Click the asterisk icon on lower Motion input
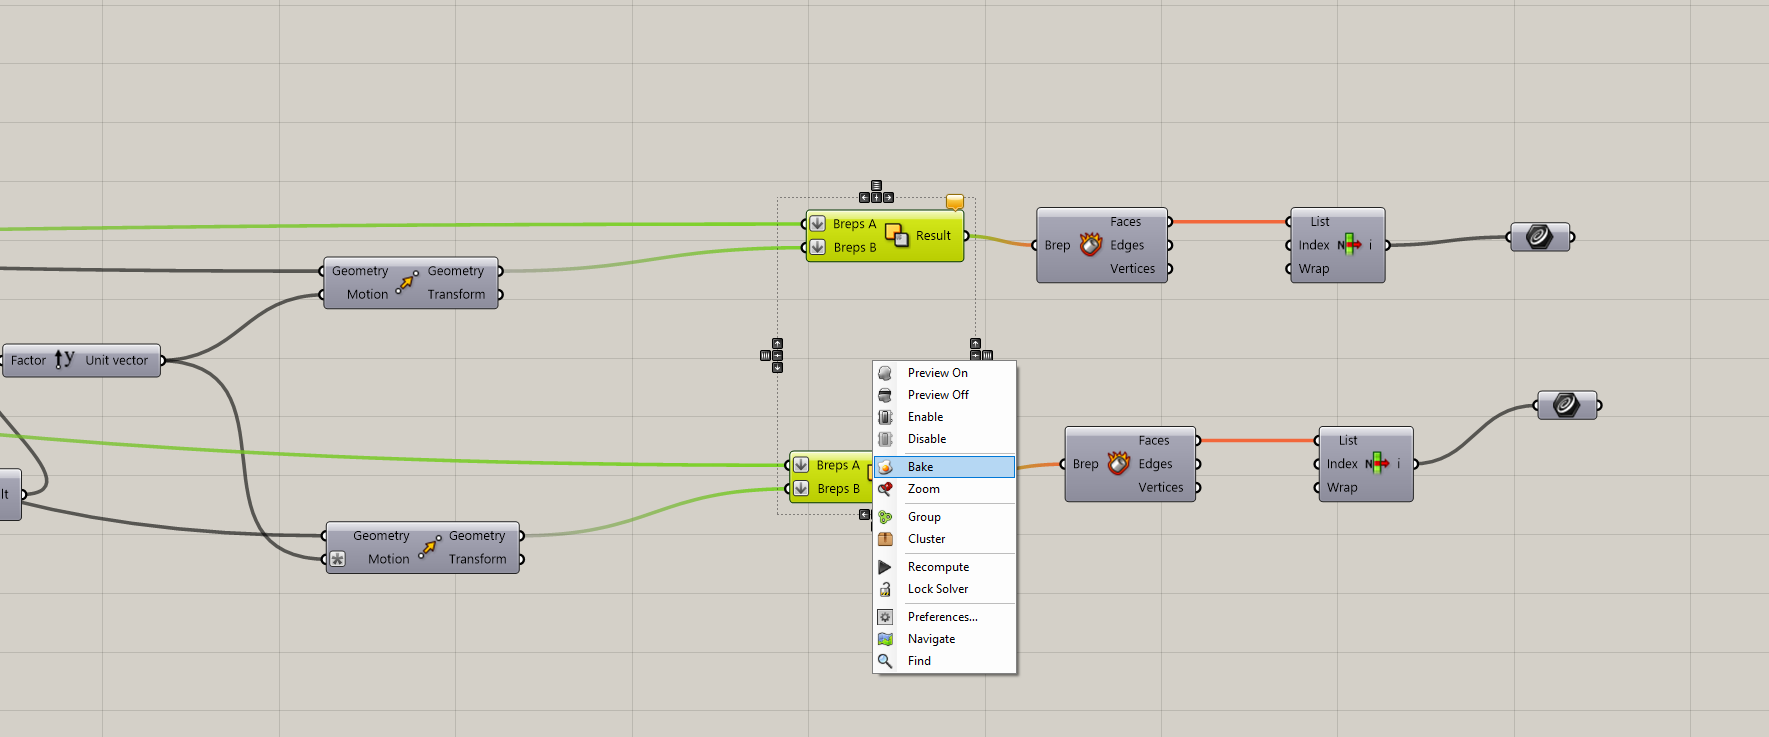Viewport: 1769px width, 737px height. [338, 559]
